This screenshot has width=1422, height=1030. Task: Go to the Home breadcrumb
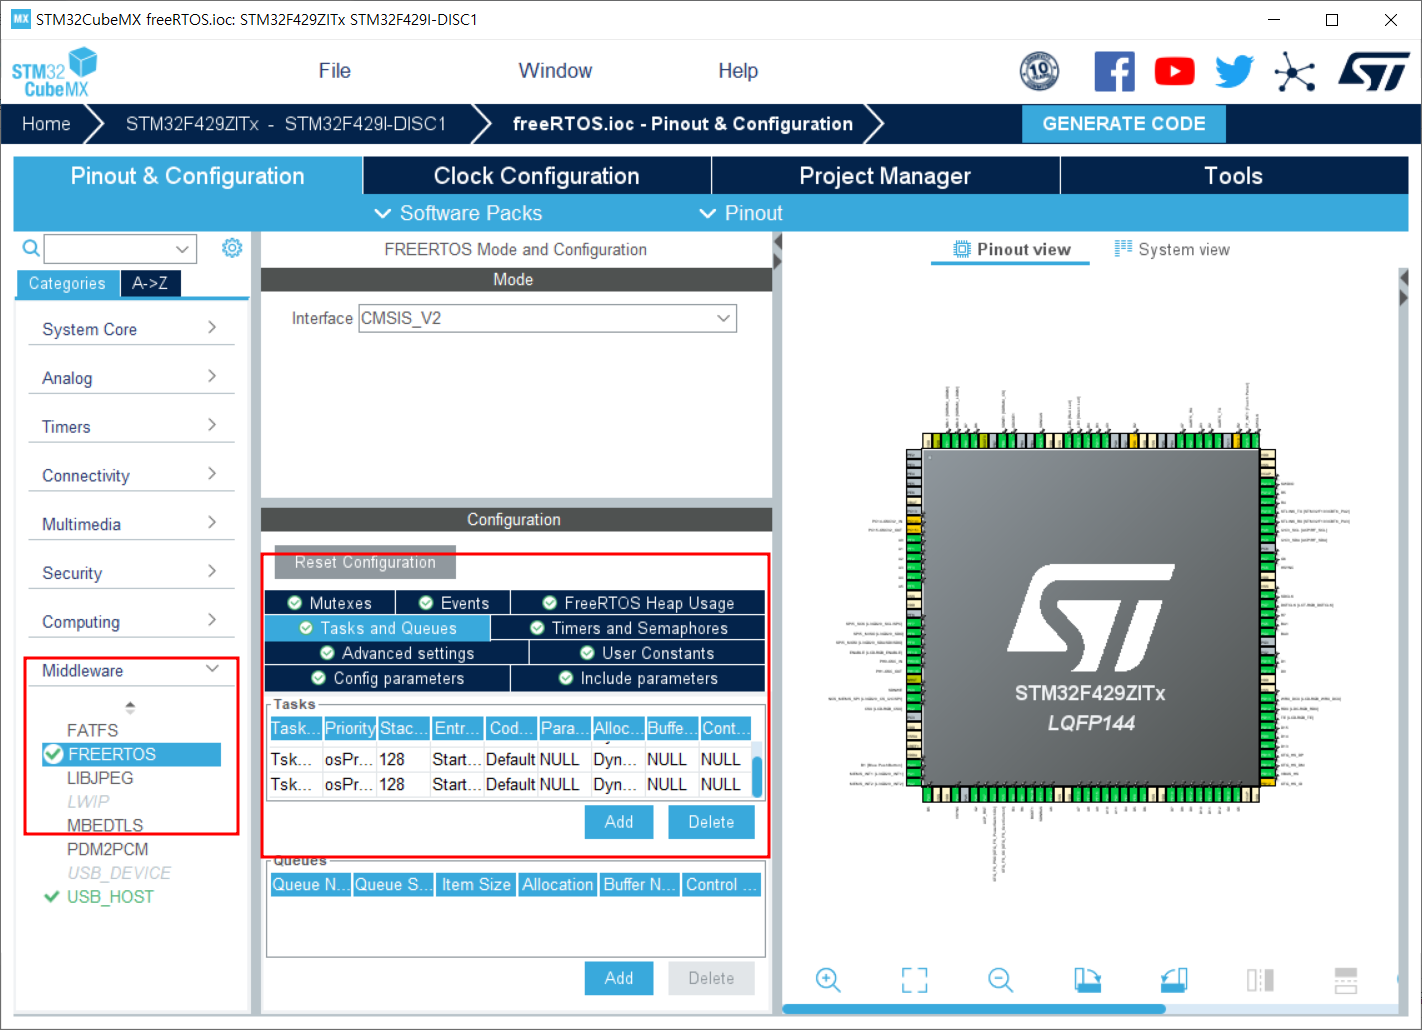pyautogui.click(x=46, y=124)
